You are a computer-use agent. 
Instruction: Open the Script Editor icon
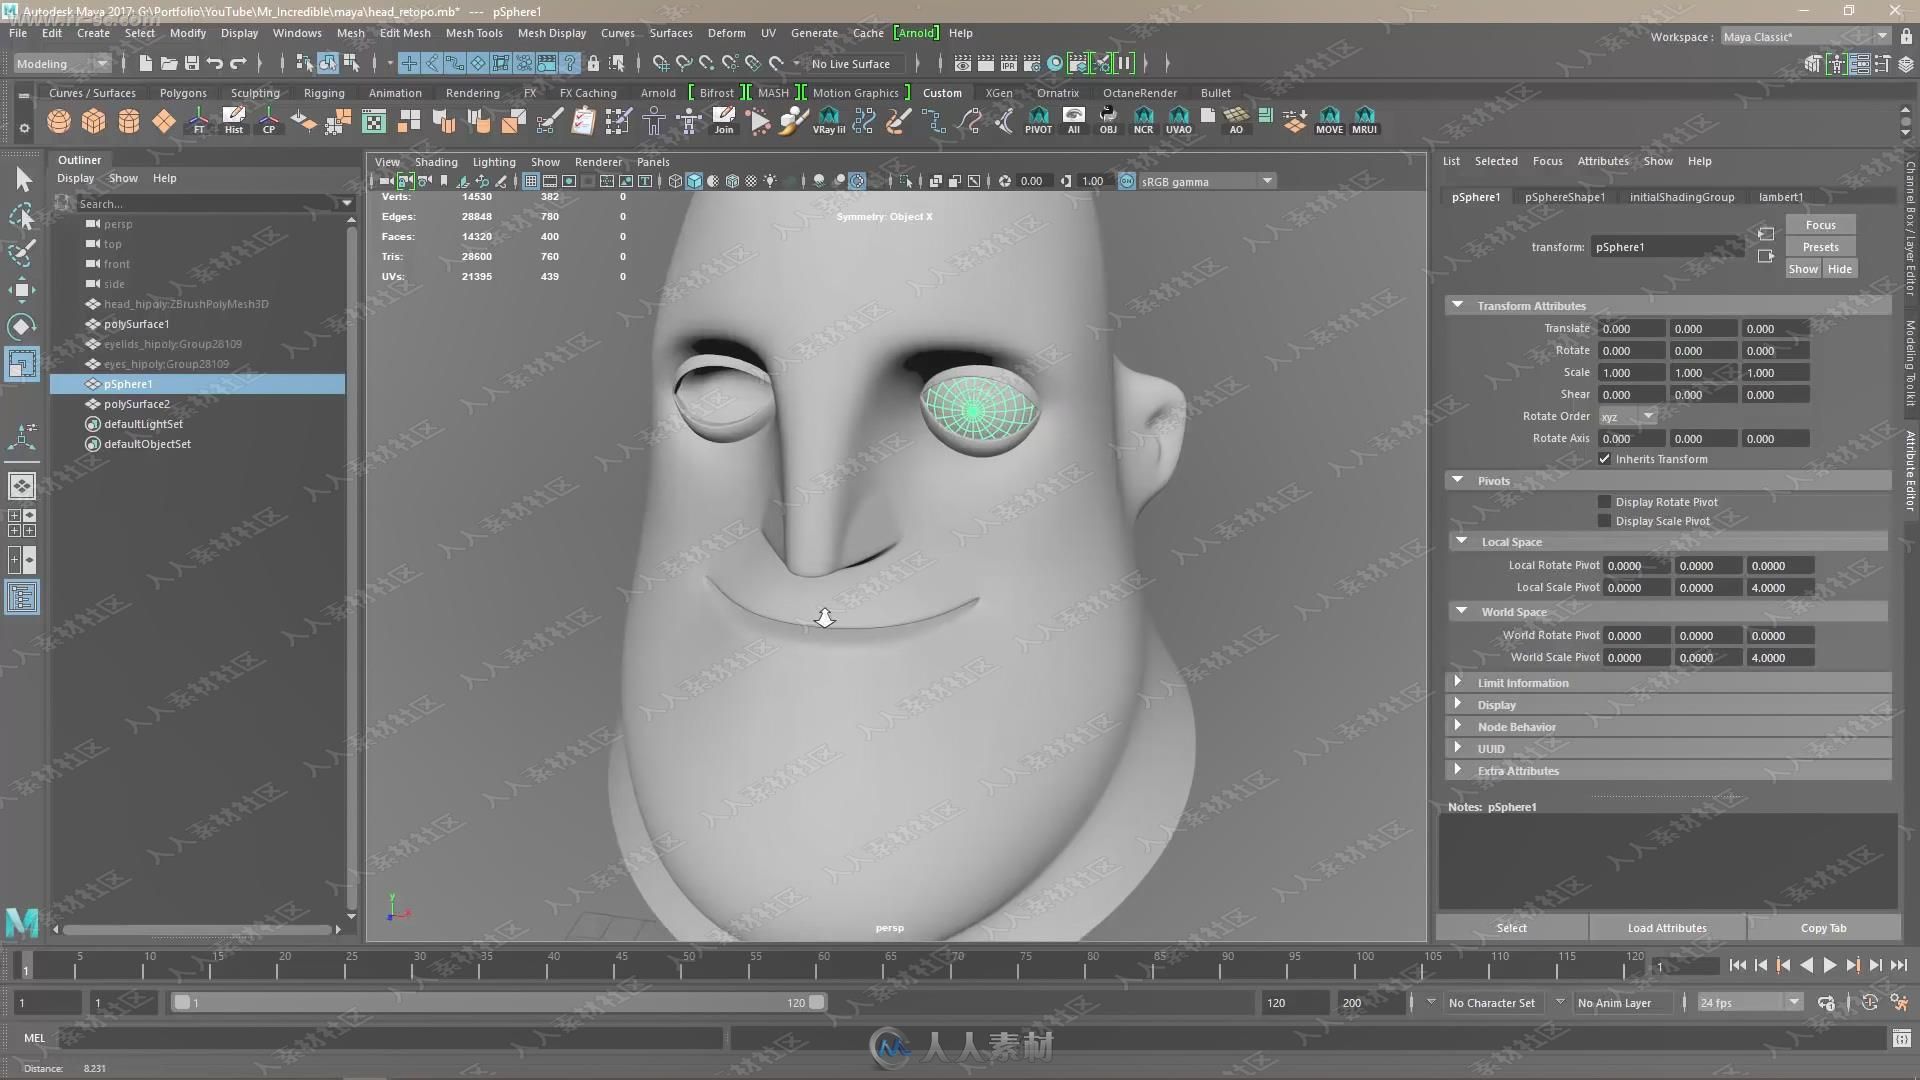1901,1038
